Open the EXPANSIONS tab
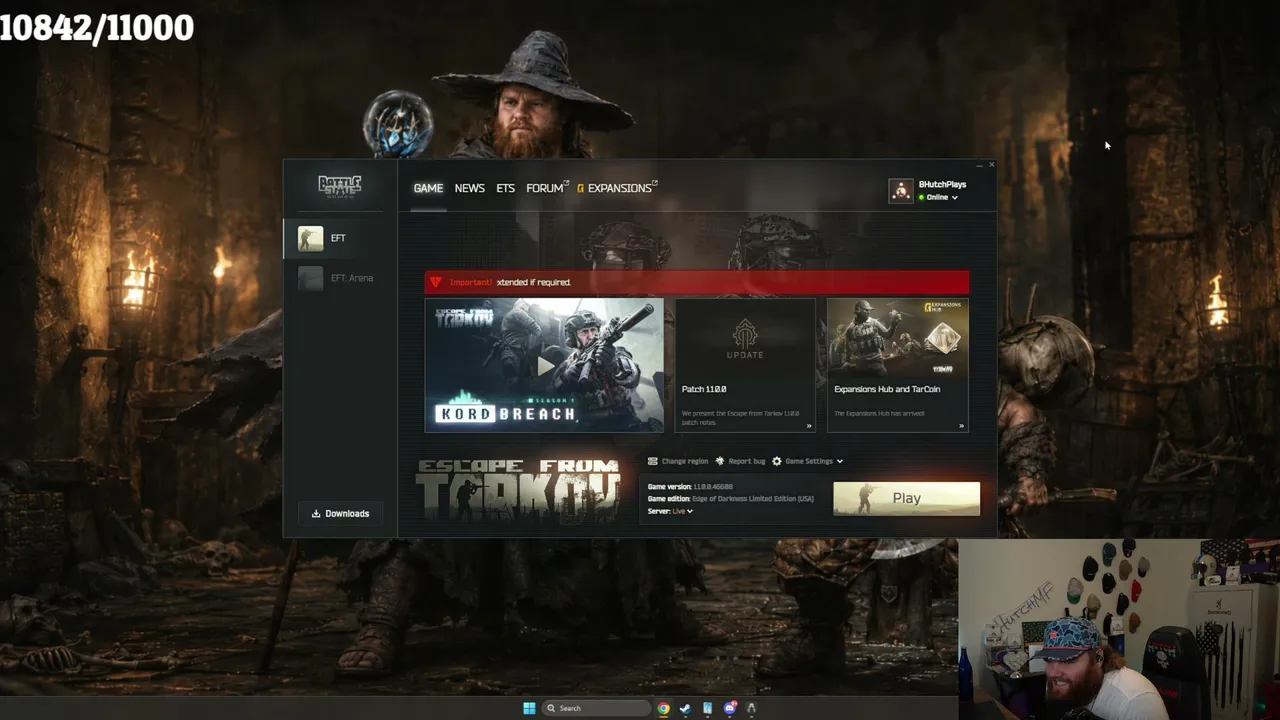Image resolution: width=1280 pixels, height=720 pixels. click(617, 188)
